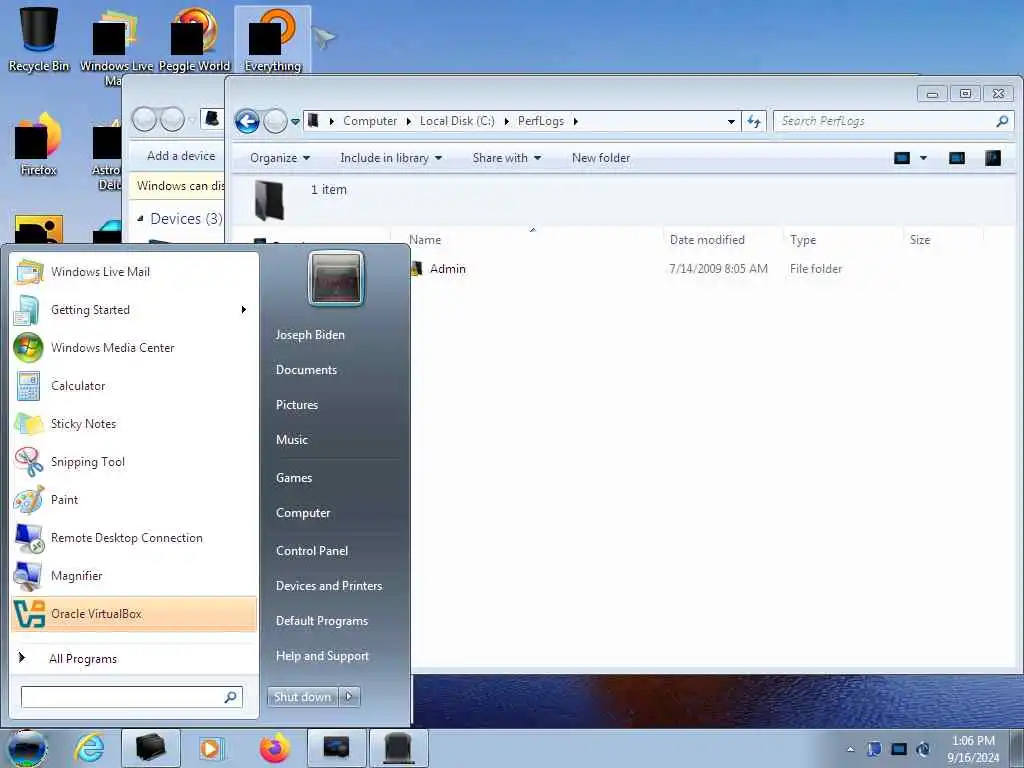Click the Shut down button
The width and height of the screenshot is (1024, 768).
302,697
